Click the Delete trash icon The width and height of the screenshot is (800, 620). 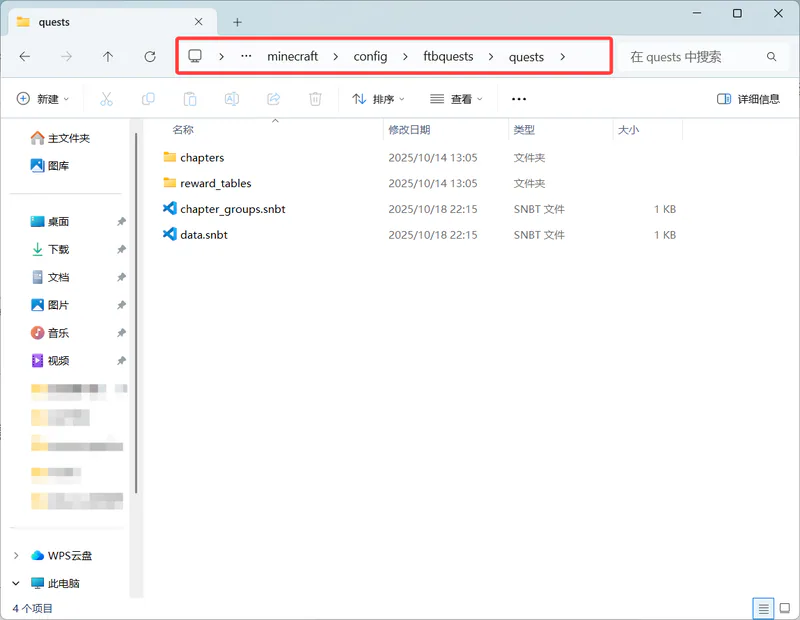point(315,98)
